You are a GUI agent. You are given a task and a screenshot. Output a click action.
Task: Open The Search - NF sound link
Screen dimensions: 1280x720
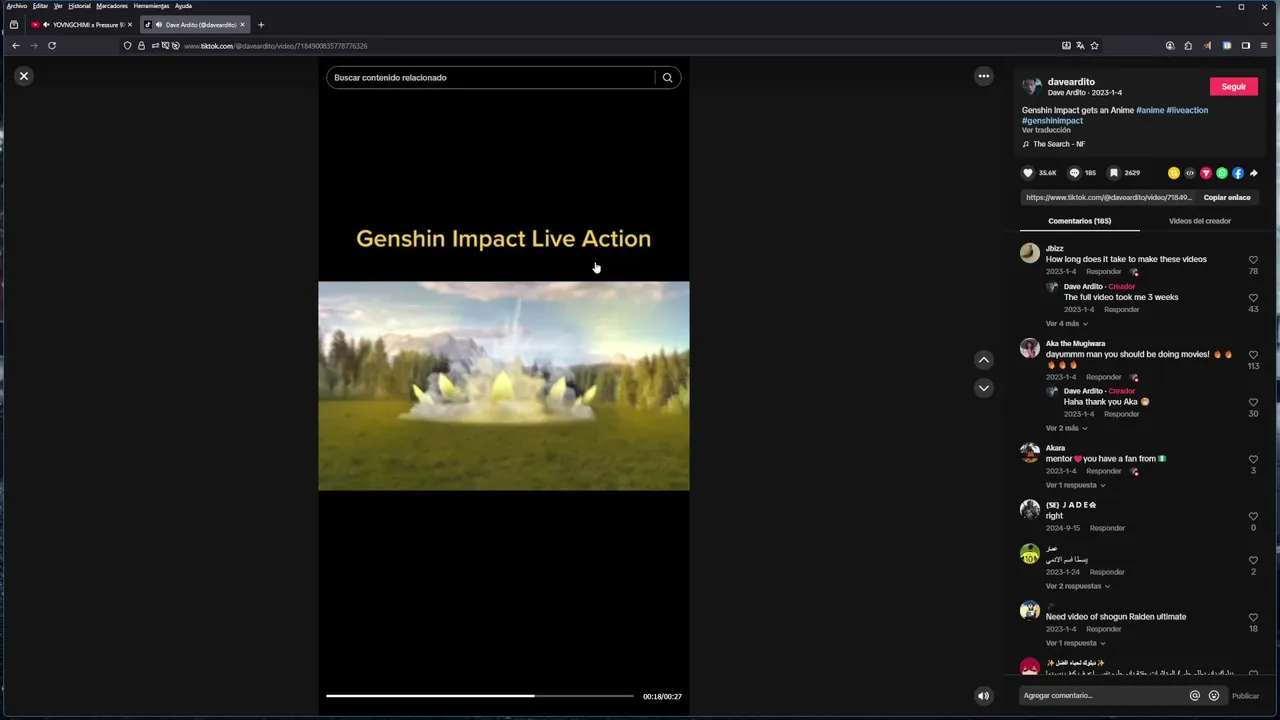coord(1058,144)
